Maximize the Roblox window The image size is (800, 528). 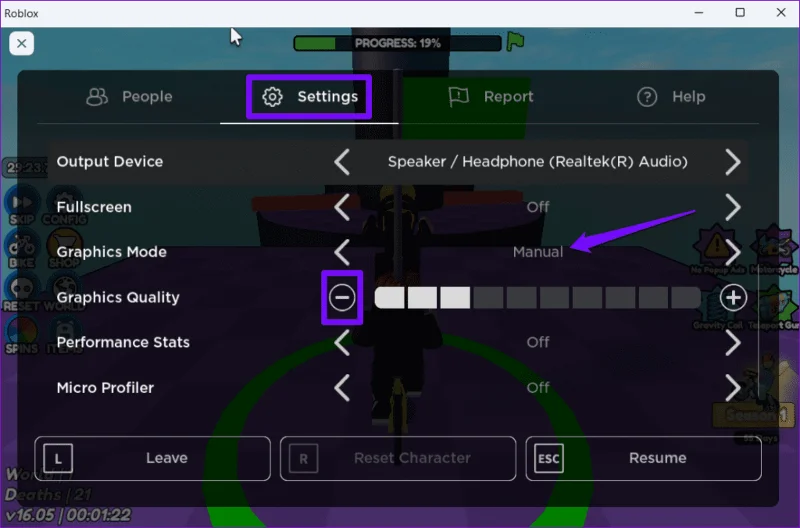pos(740,13)
